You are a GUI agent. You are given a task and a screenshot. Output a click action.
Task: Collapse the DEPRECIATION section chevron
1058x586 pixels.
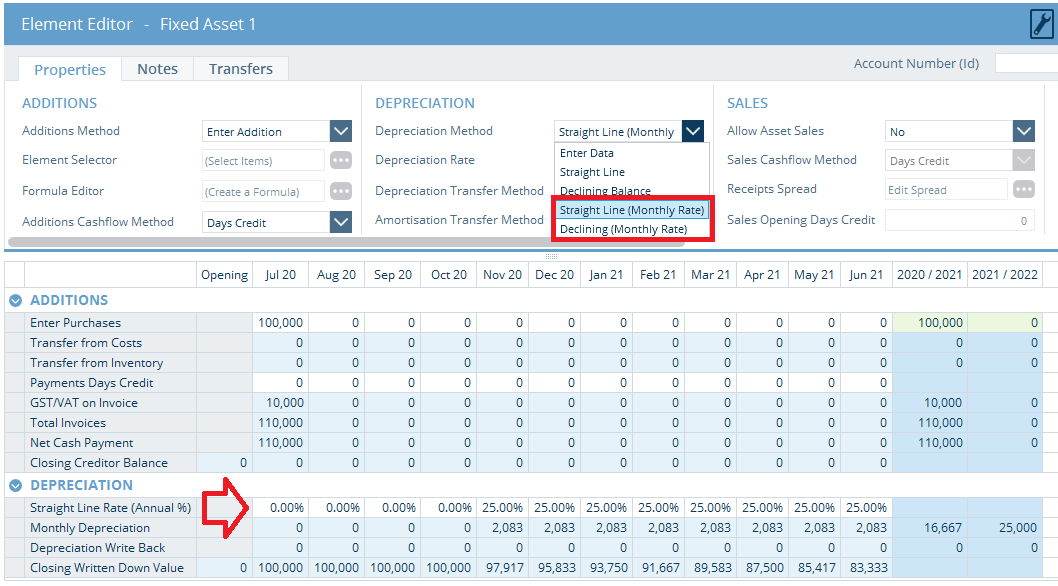tap(15, 486)
